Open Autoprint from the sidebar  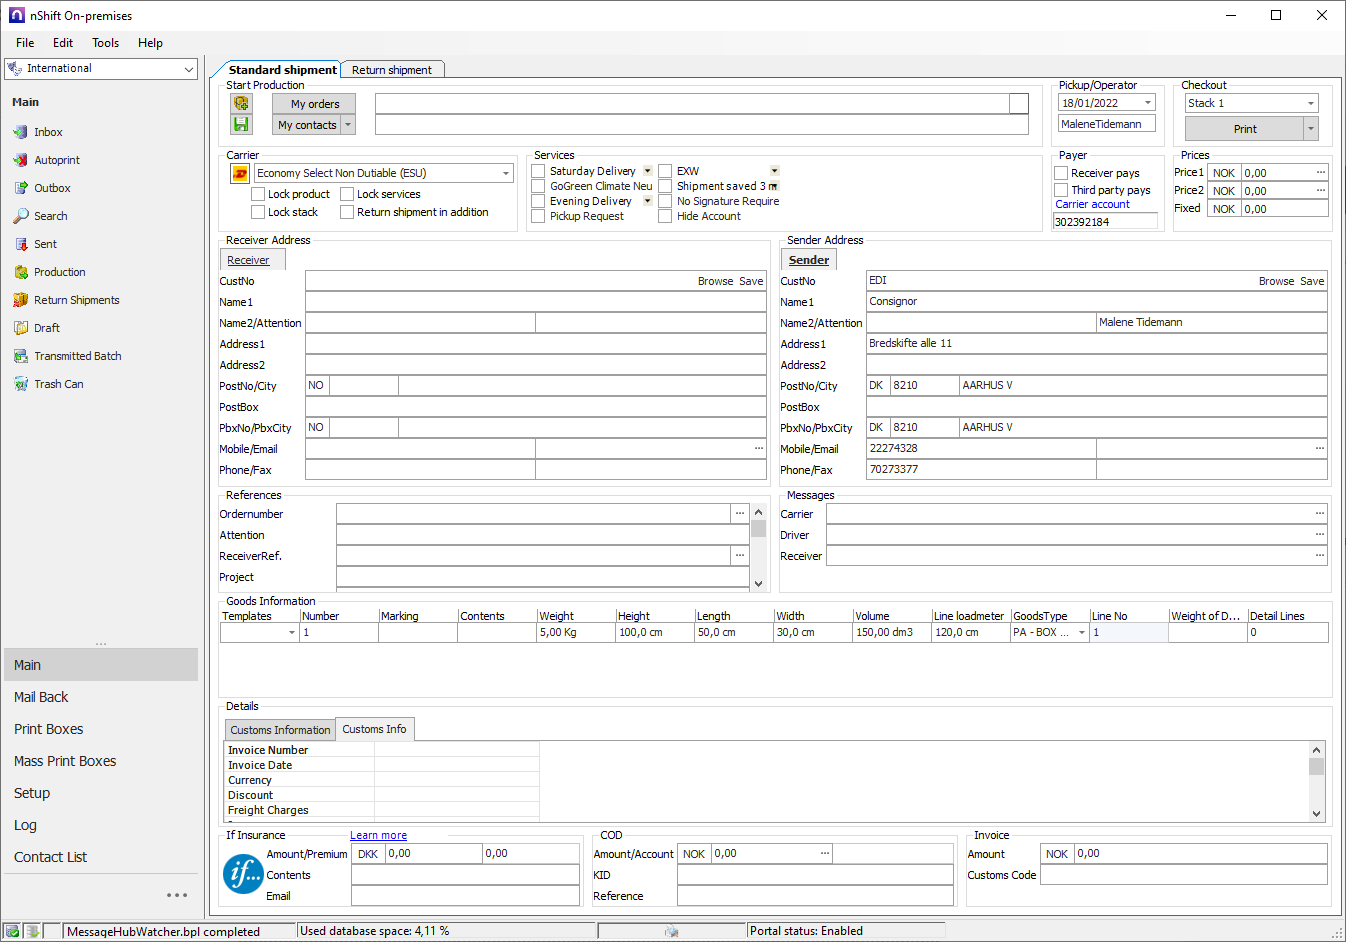(20, 160)
